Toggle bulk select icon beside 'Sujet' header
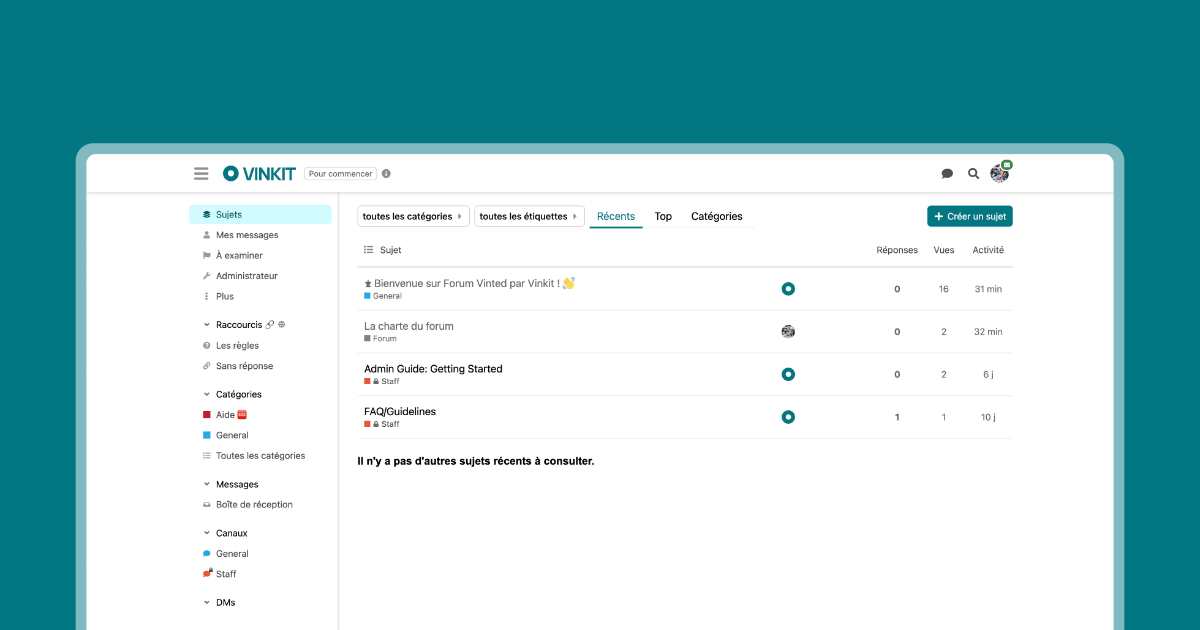This screenshot has height=630, width=1200. [x=368, y=250]
